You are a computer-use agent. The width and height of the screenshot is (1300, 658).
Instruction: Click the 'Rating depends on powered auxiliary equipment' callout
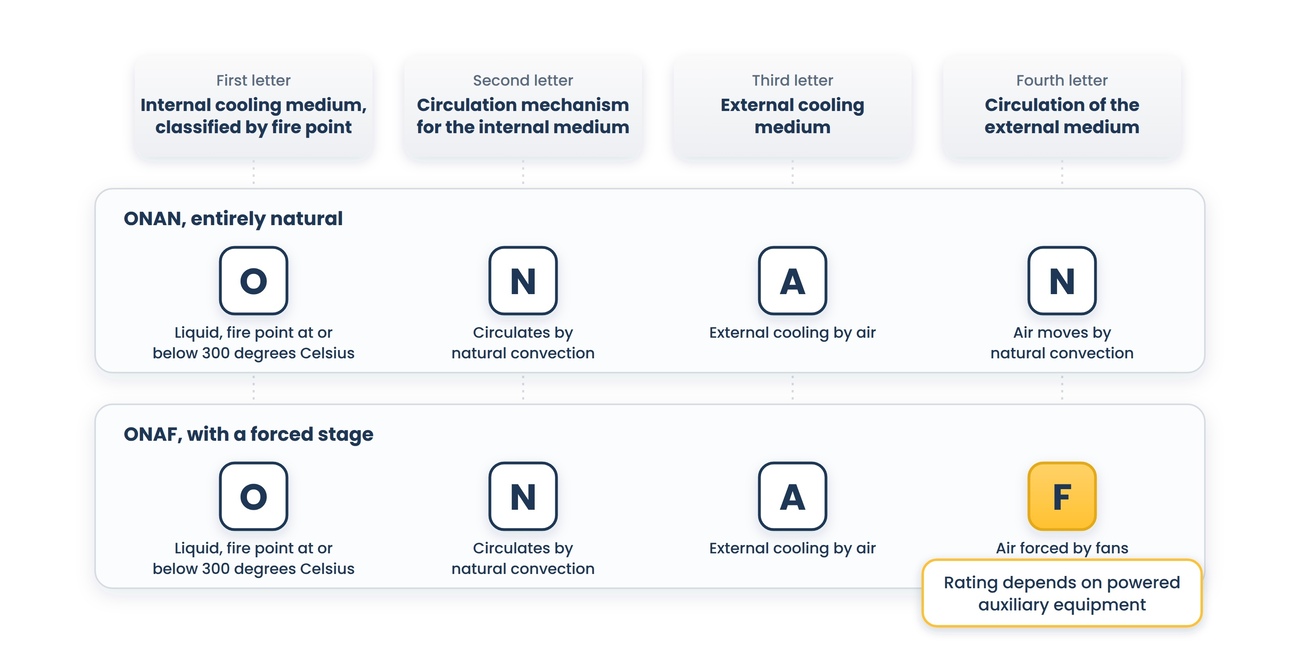point(1062,593)
